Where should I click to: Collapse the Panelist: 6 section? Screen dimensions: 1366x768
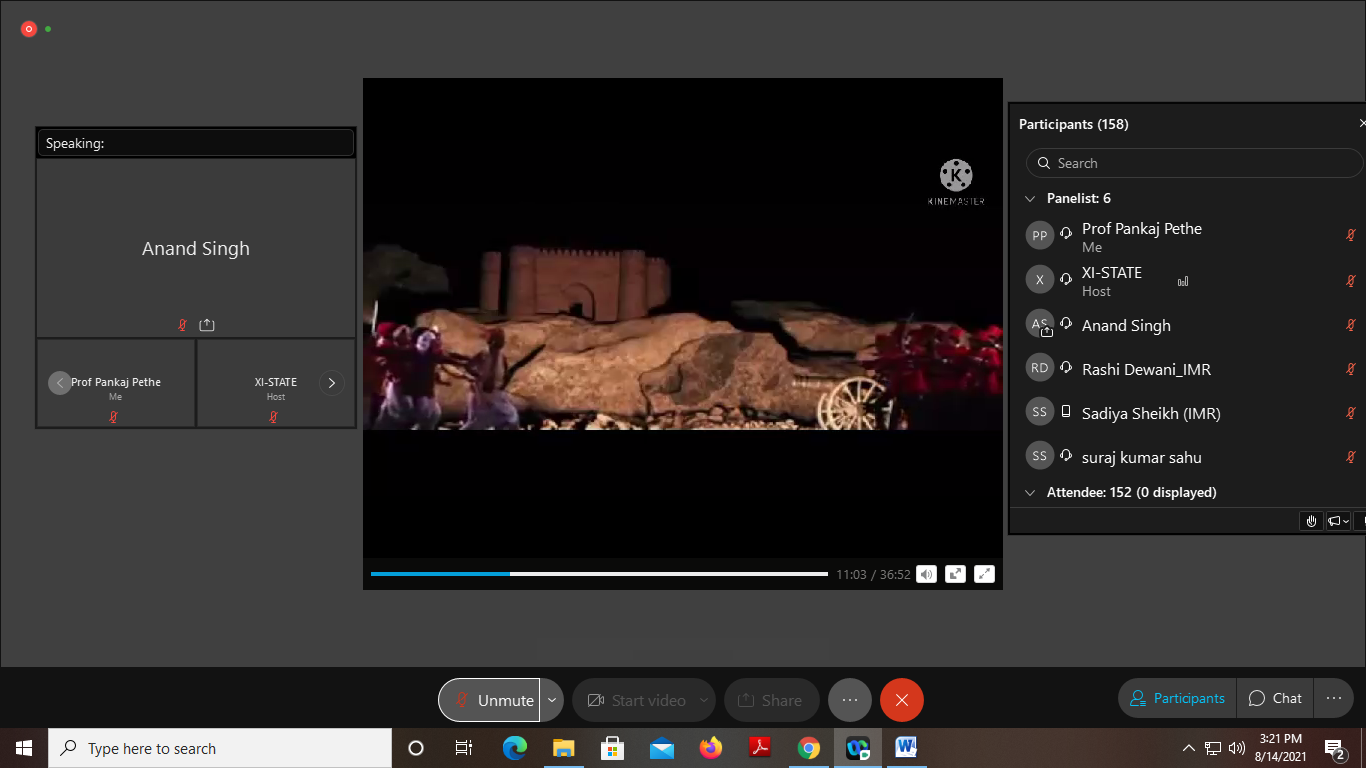[1030, 199]
